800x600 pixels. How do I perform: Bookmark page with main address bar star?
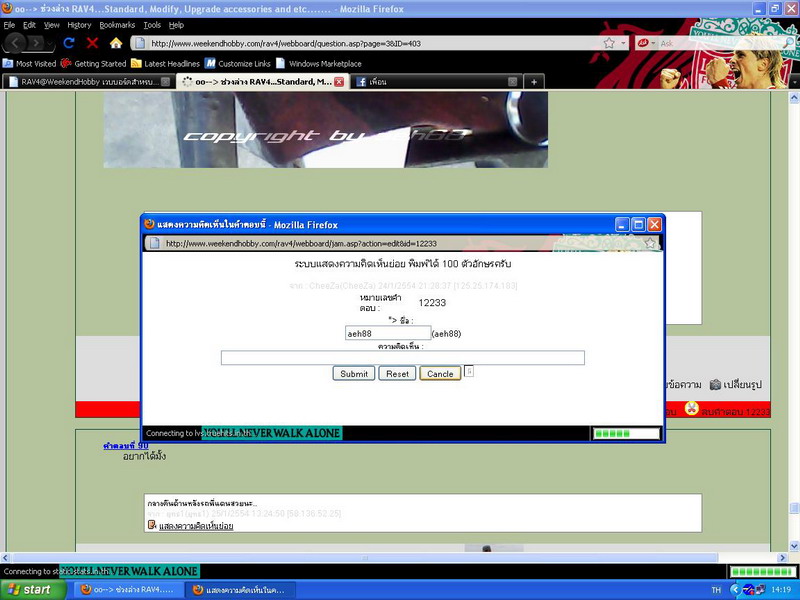point(608,43)
